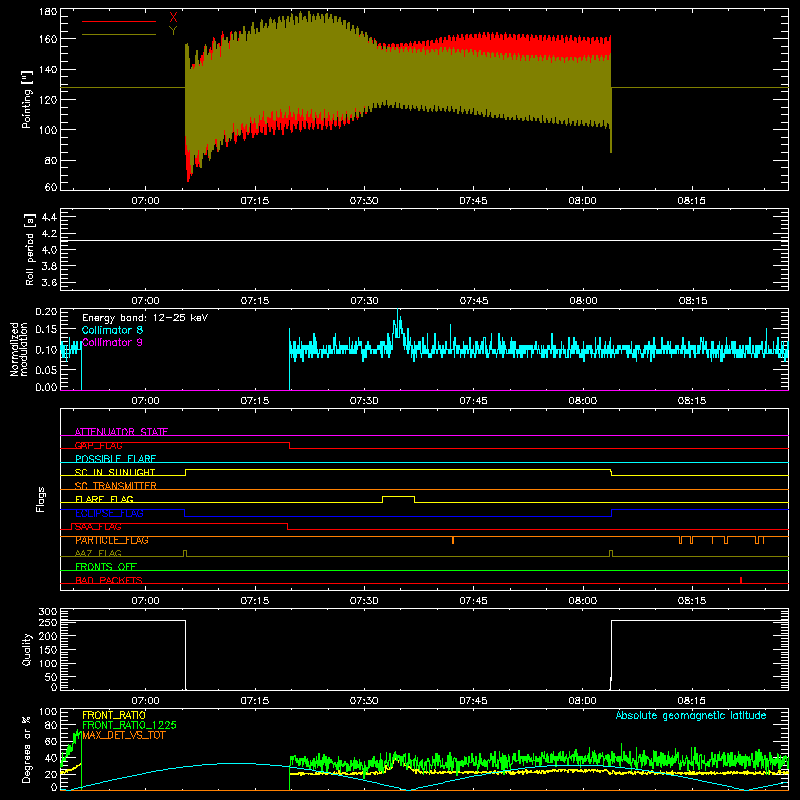Select the FRONTS_OFF label

pyautogui.click(x=106, y=567)
